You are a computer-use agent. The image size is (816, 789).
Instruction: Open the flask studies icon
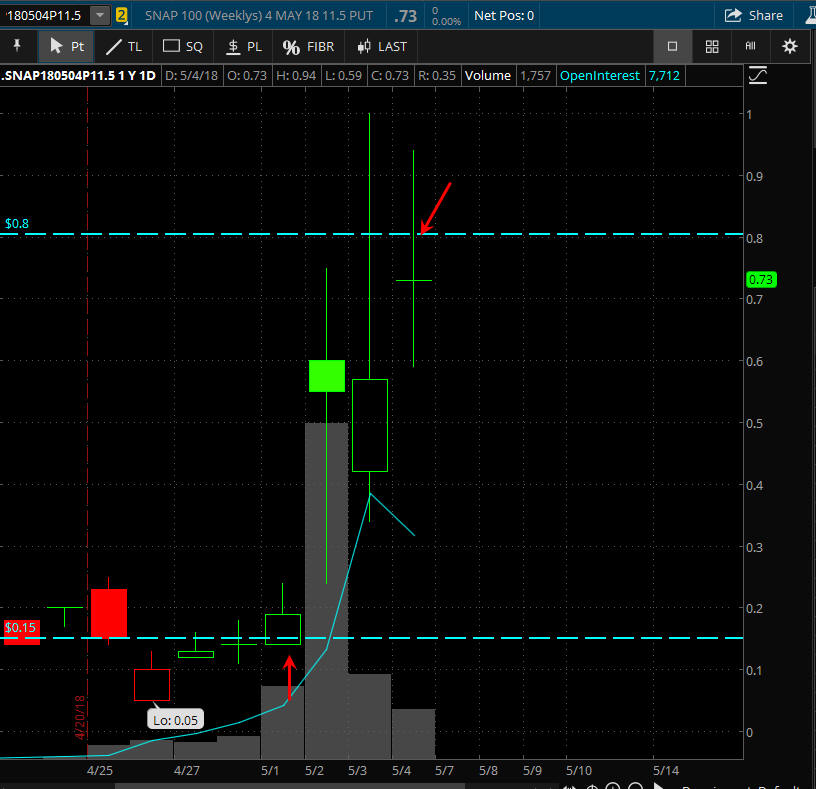click(806, 15)
